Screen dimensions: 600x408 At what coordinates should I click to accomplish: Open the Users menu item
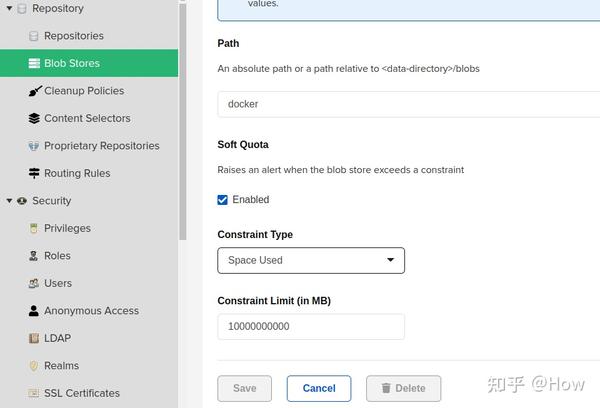(x=57, y=283)
